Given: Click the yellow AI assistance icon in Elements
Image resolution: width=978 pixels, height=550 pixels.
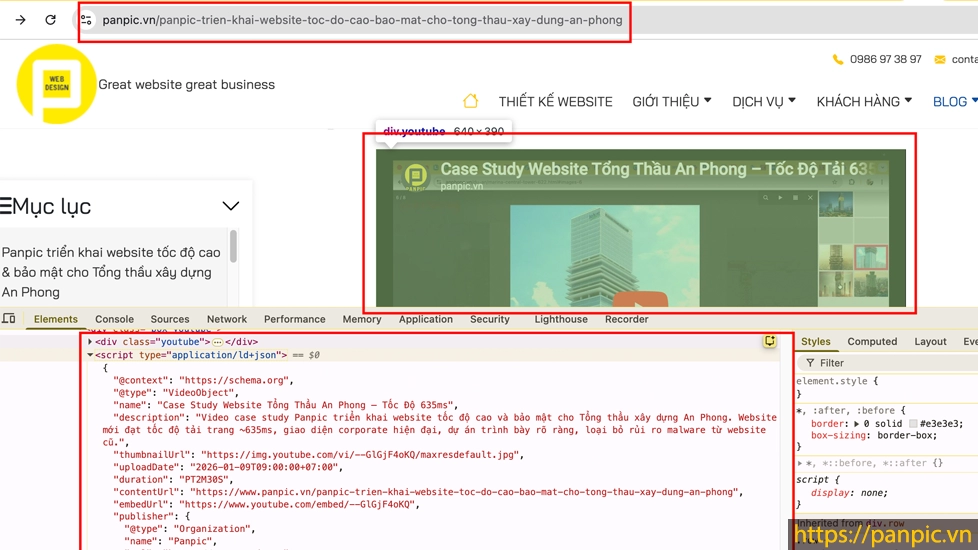Looking at the screenshot, I should pyautogui.click(x=770, y=340).
